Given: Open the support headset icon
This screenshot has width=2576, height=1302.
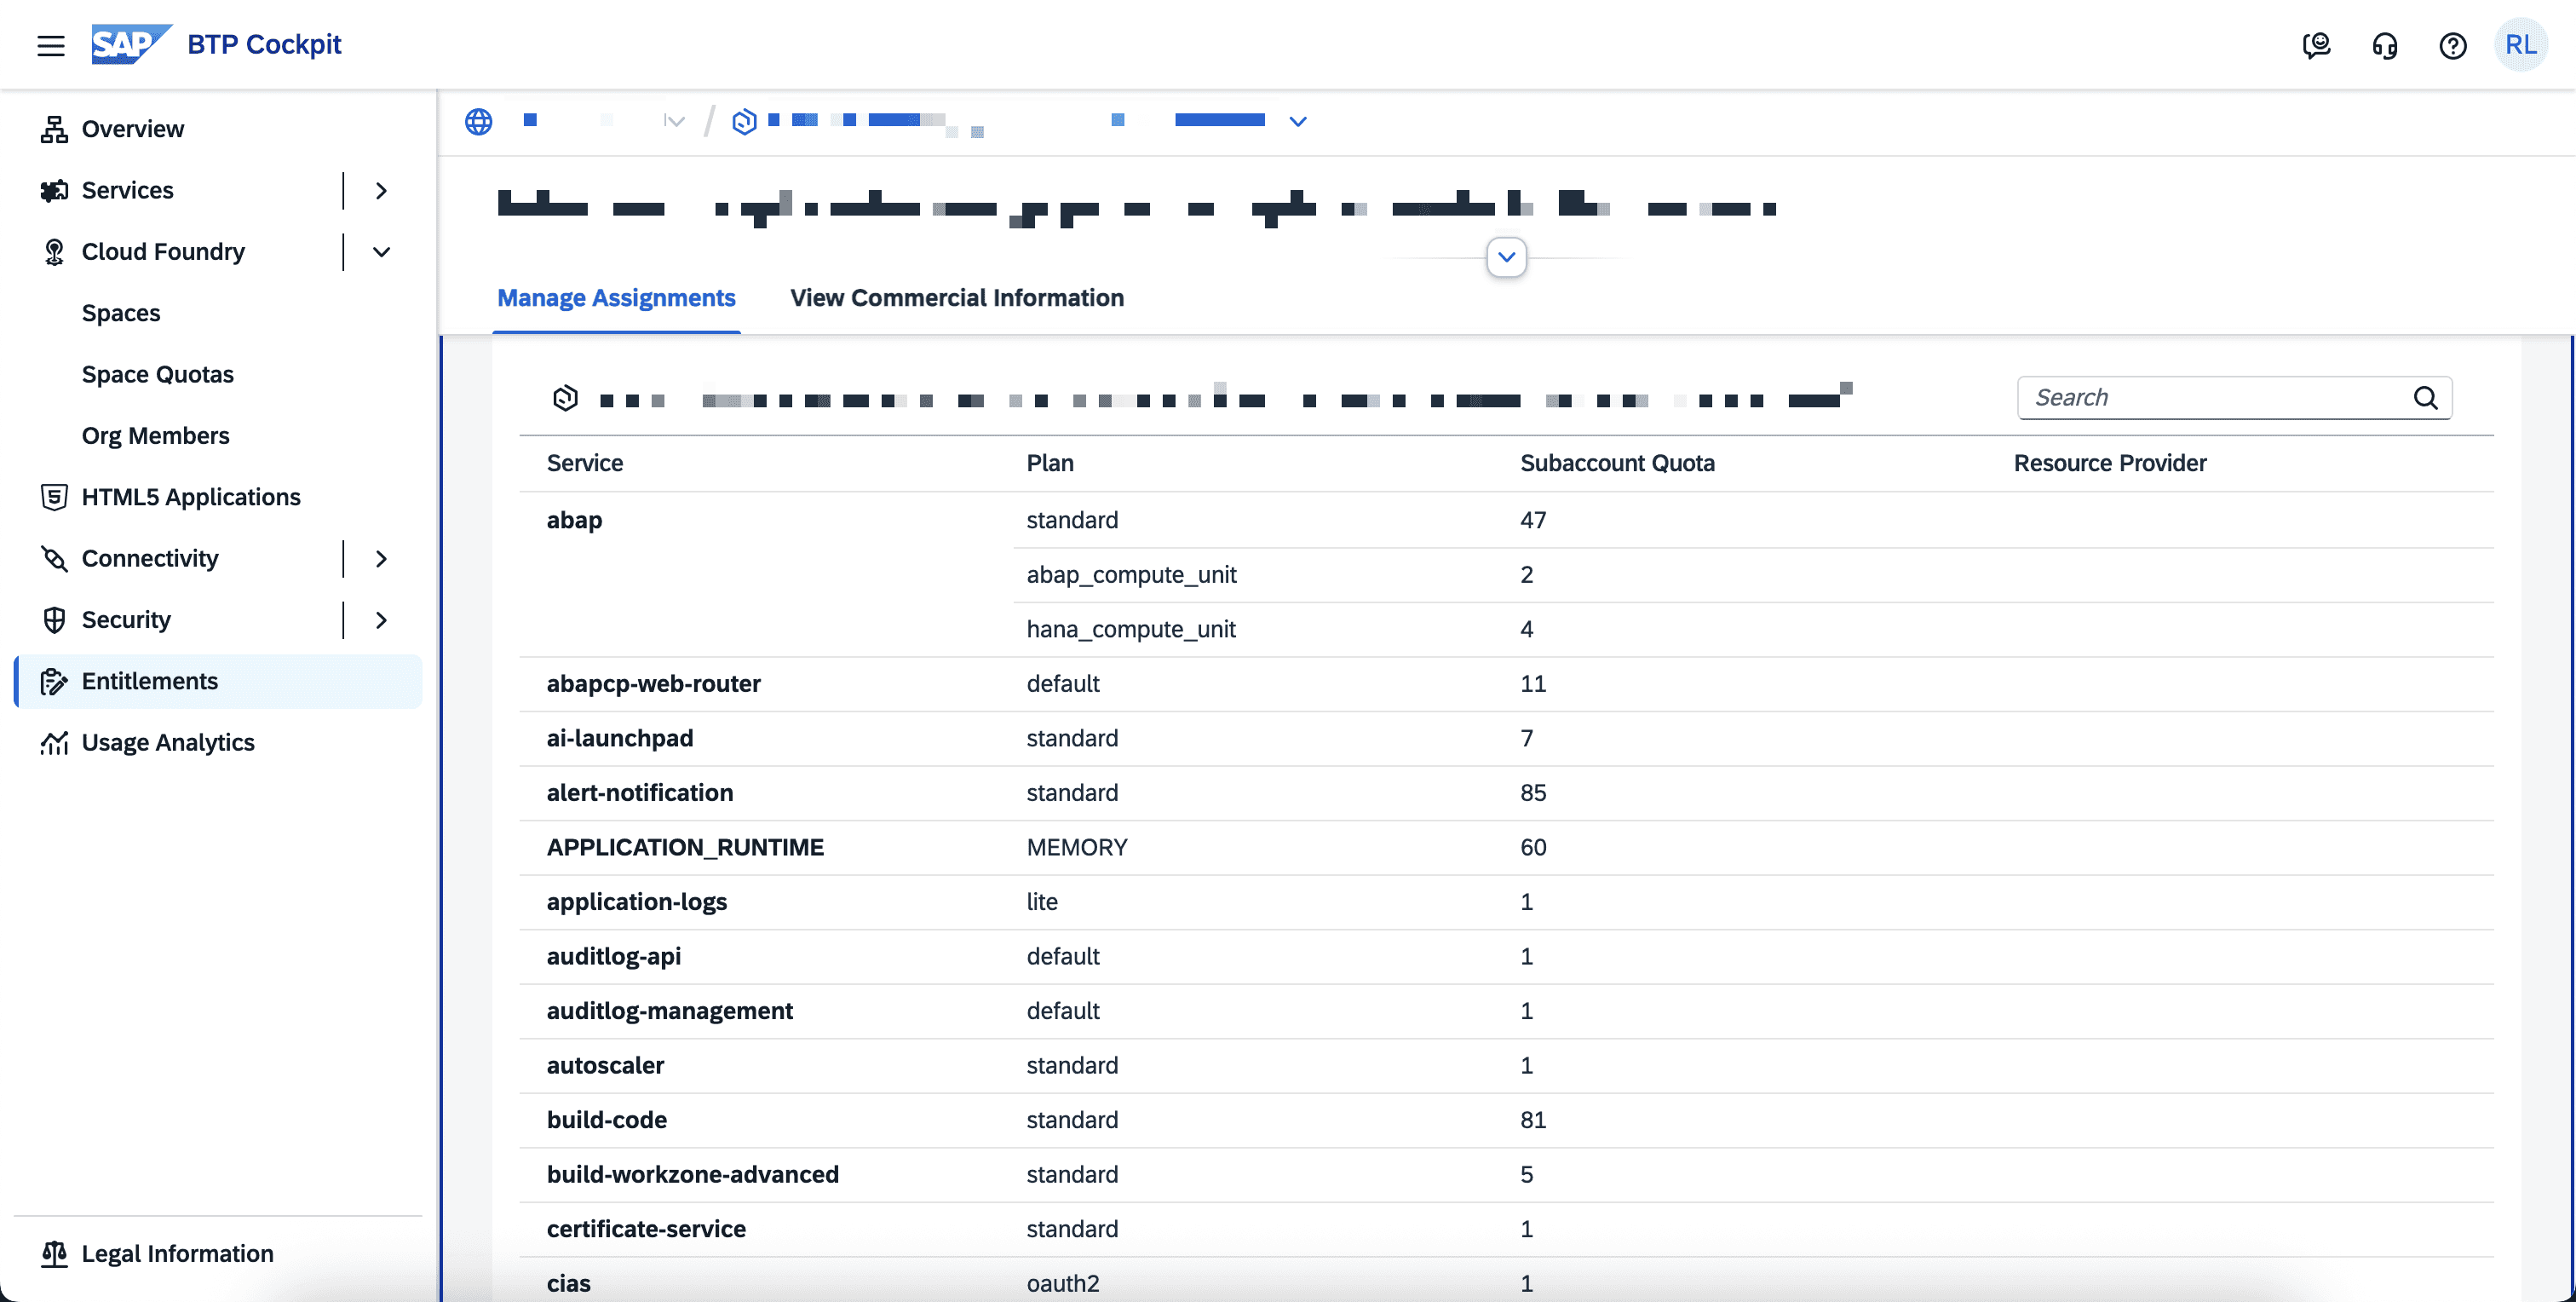Looking at the screenshot, I should 2385,45.
